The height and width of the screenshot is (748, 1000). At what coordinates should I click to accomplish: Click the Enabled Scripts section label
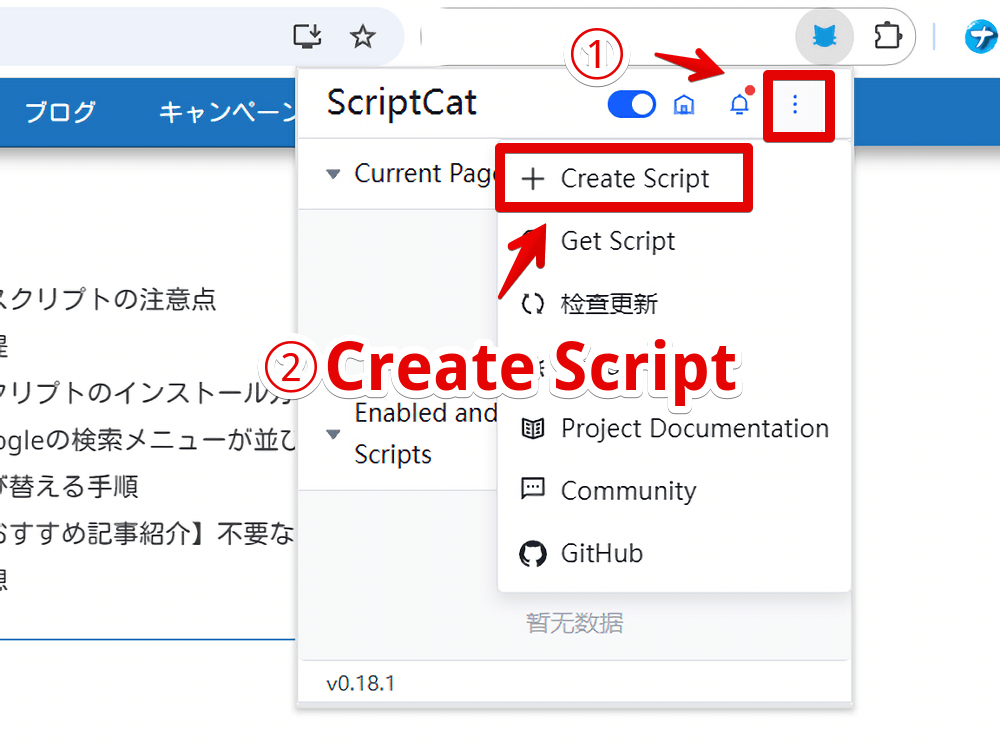tap(425, 434)
